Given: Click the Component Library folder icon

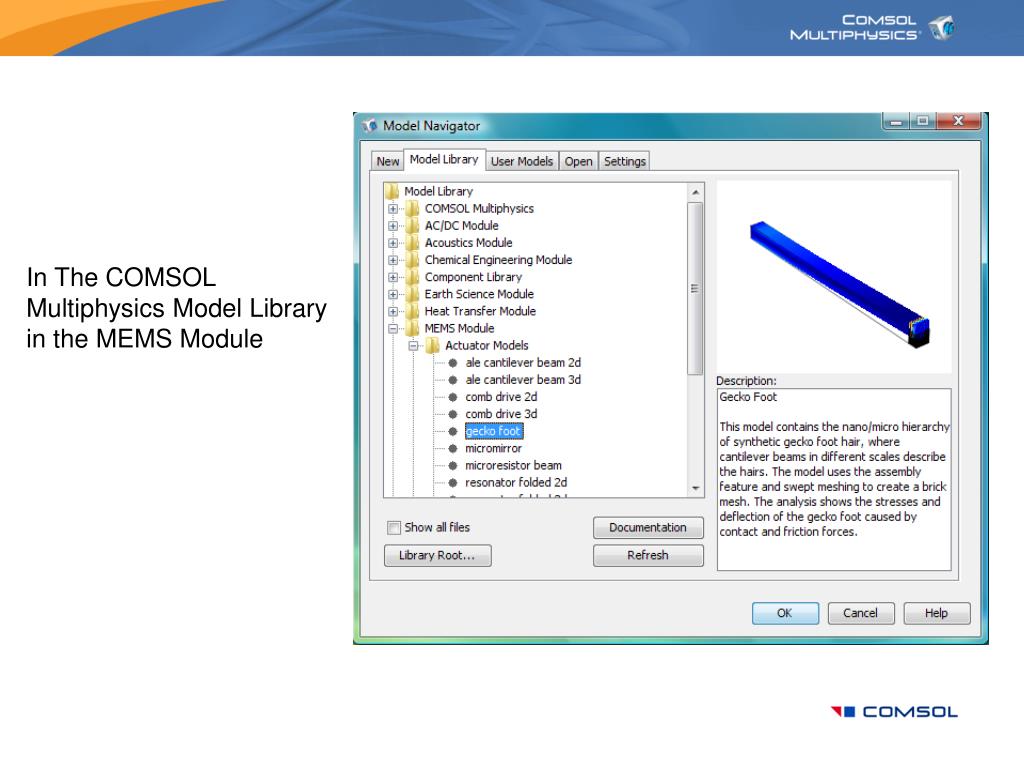Looking at the screenshot, I should click(x=412, y=277).
